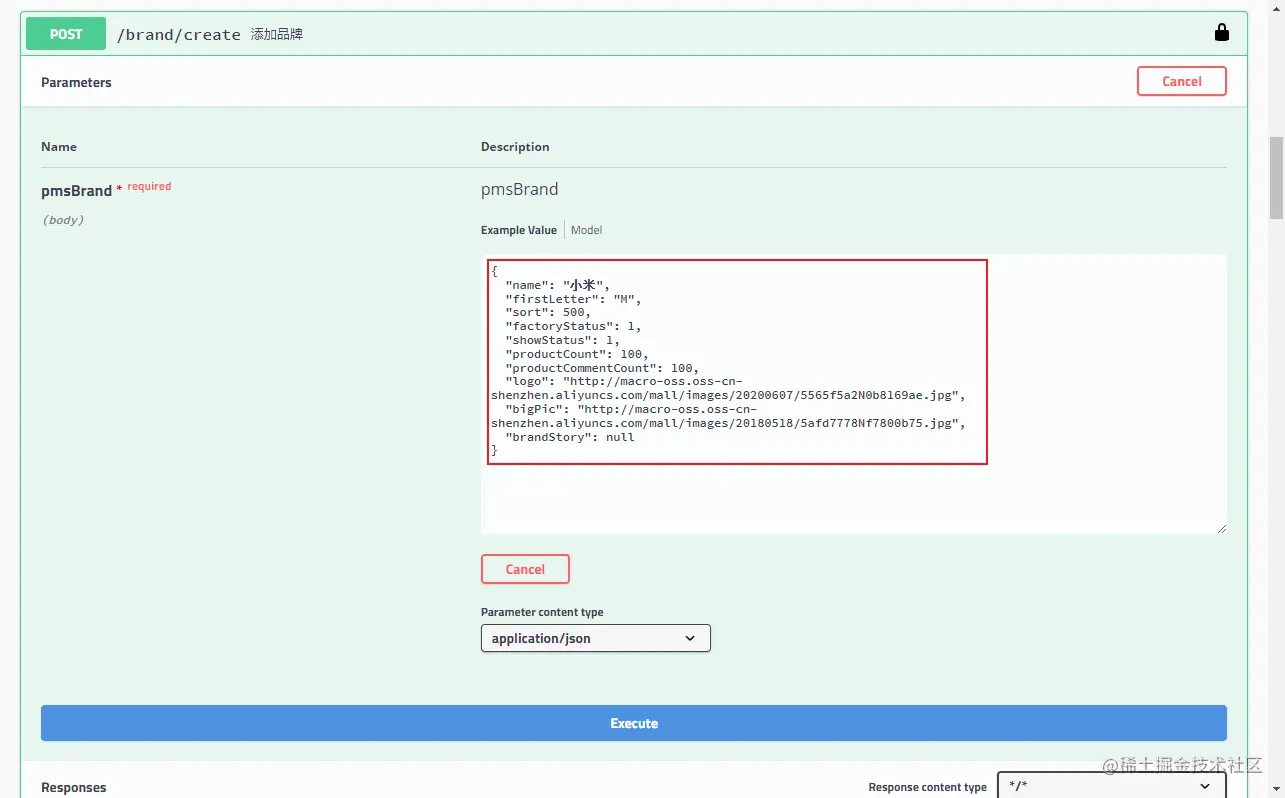The image size is (1285, 798).
Task: Click Cancel below the example body
Action: 525,568
